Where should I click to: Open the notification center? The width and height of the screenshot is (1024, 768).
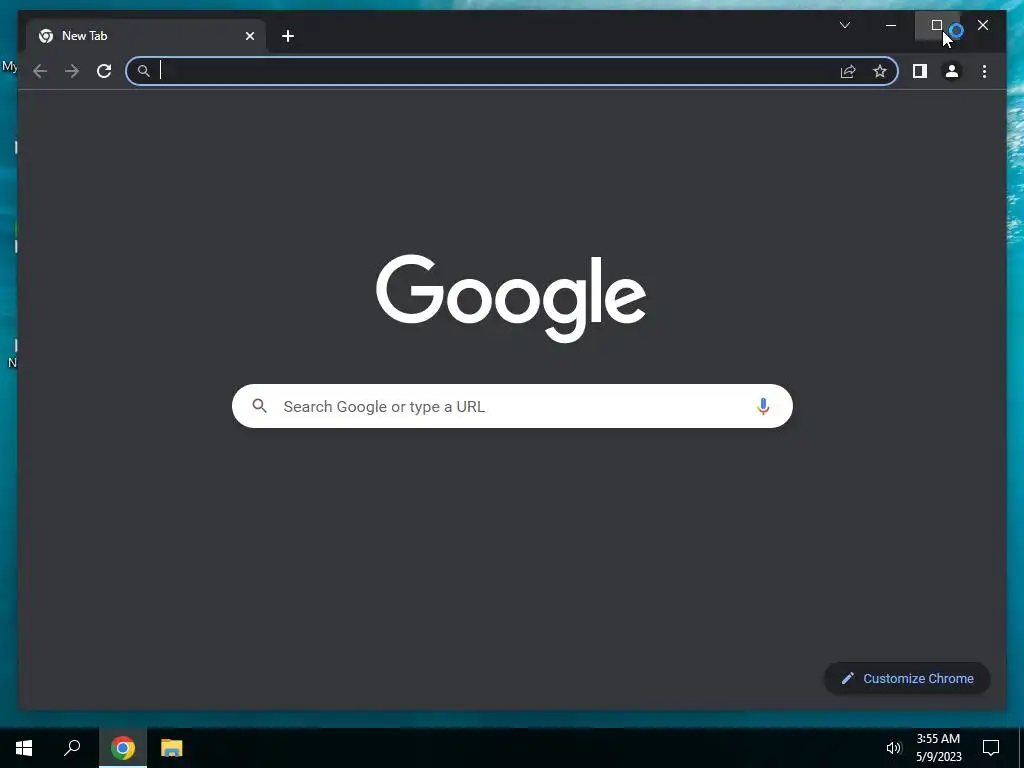tap(991, 748)
